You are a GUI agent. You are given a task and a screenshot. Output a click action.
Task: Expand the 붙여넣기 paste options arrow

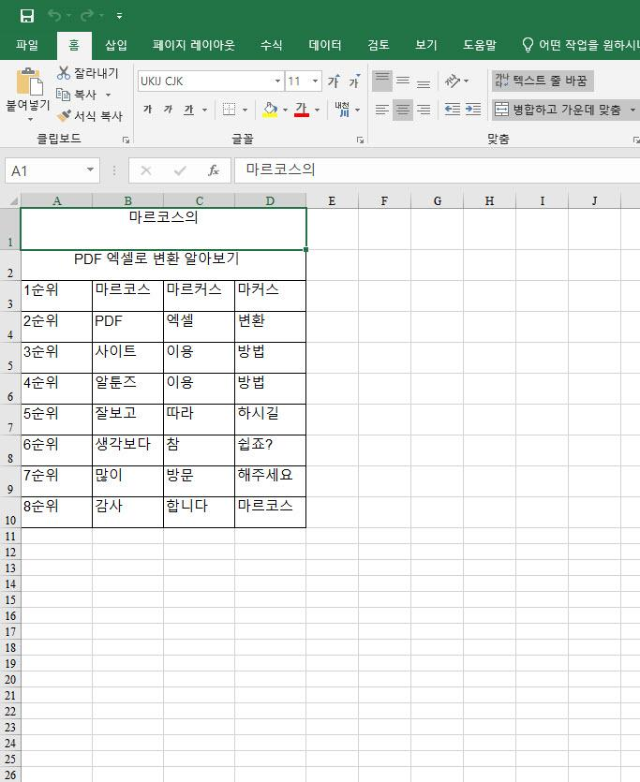coord(30,120)
